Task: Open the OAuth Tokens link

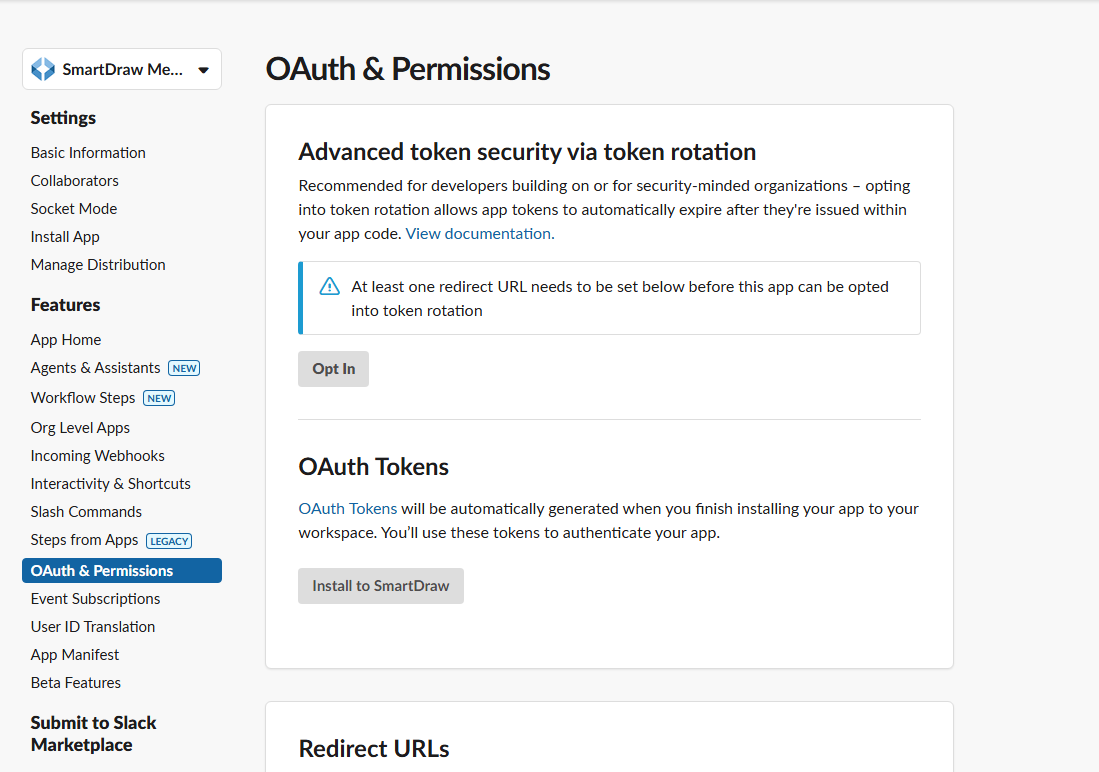Action: pyautogui.click(x=347, y=508)
